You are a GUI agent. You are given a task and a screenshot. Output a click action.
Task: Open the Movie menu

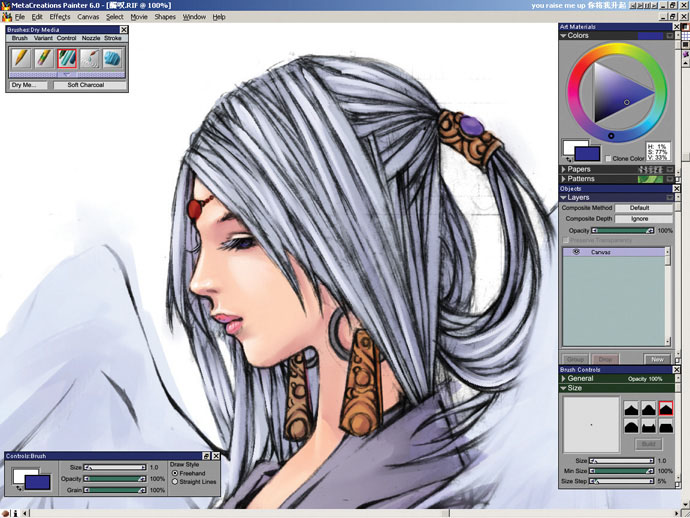[139, 17]
